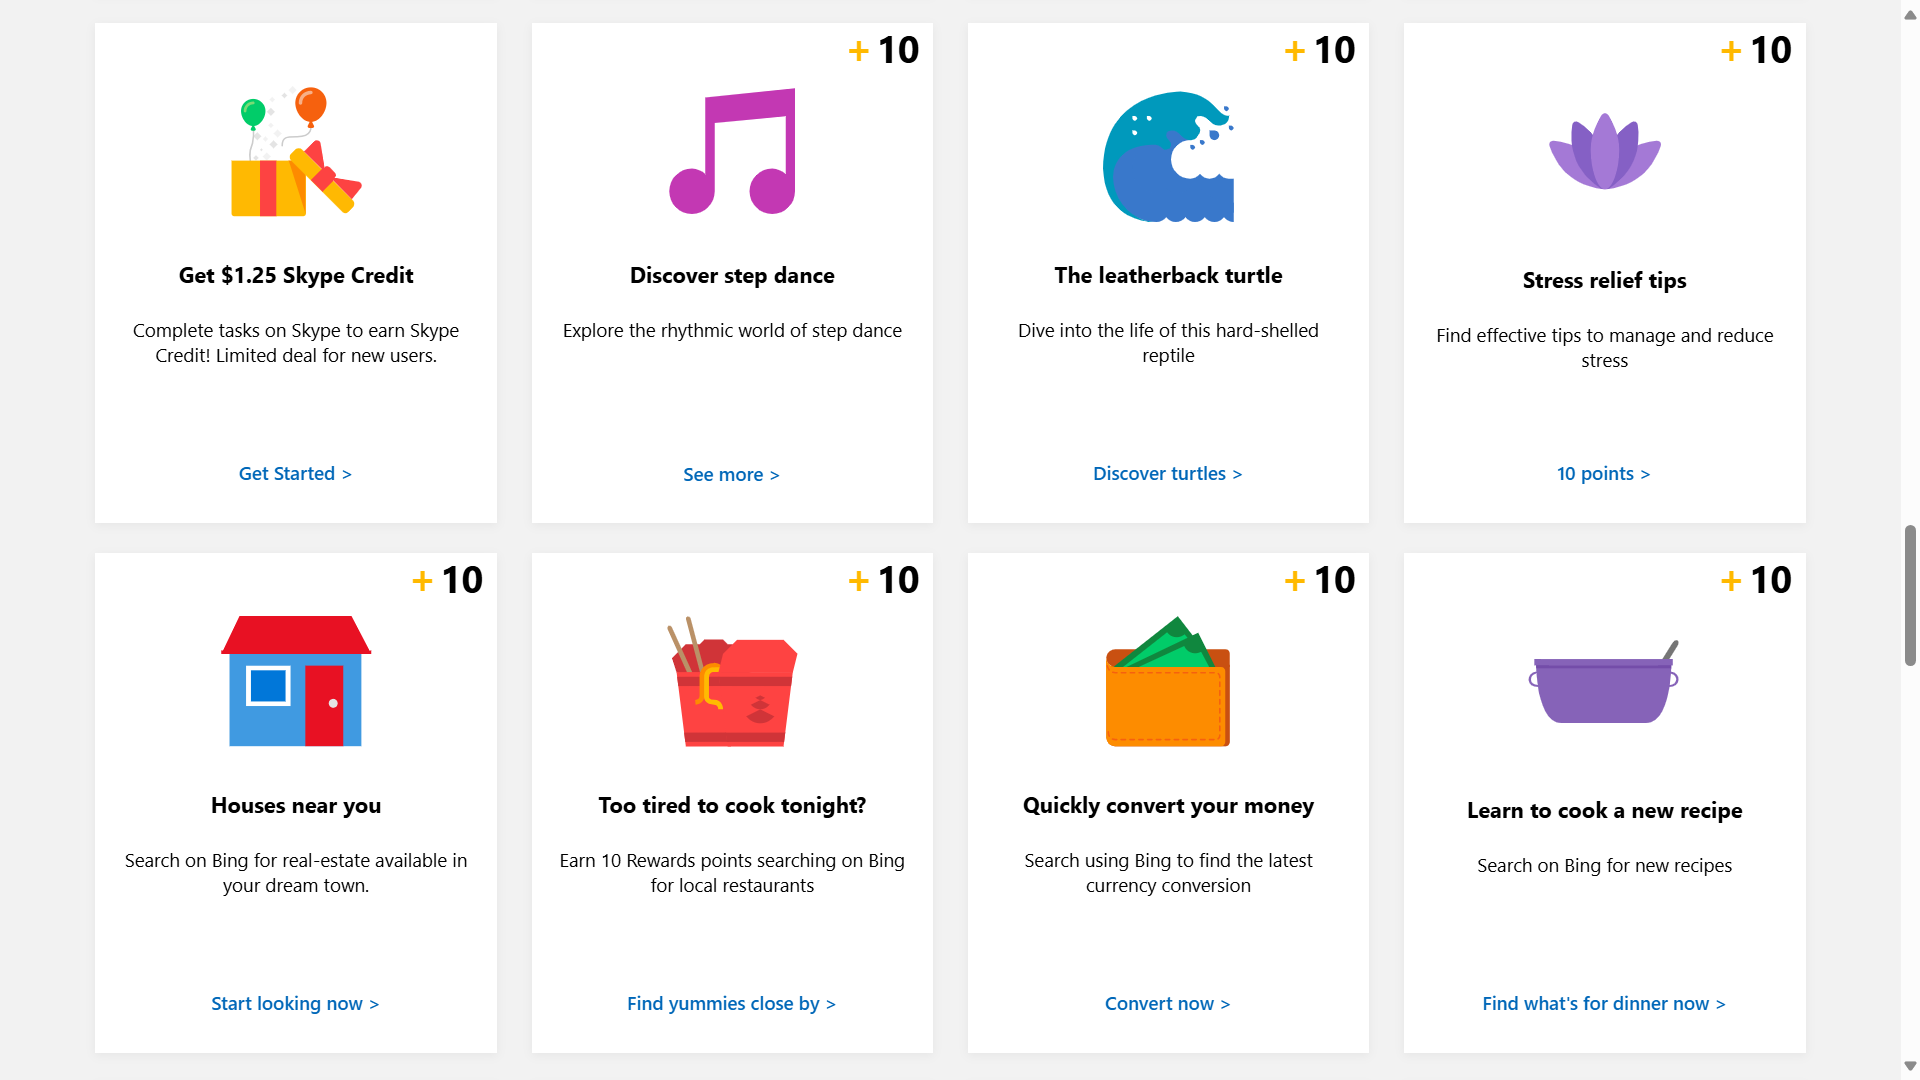Click Find what's for dinner now
This screenshot has width=1920, height=1080.
coord(1603,1003)
